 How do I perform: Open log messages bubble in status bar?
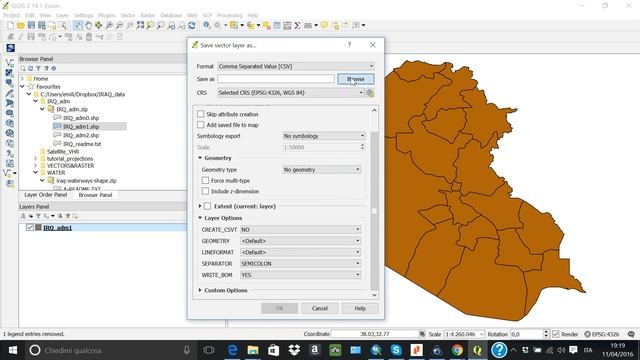click(x=631, y=334)
